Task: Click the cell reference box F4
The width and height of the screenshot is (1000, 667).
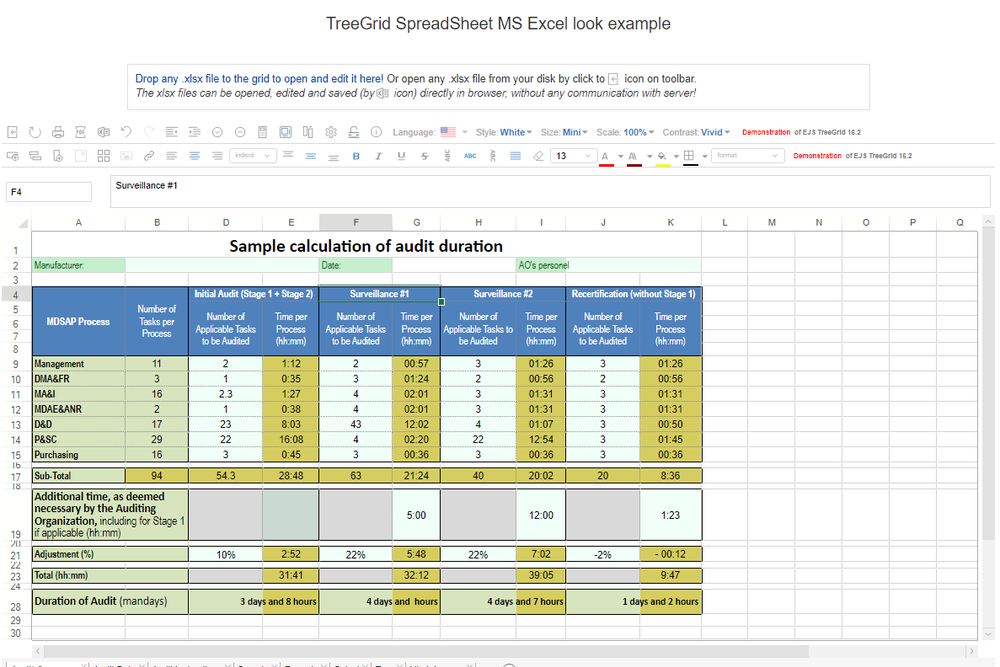Action: point(49,191)
